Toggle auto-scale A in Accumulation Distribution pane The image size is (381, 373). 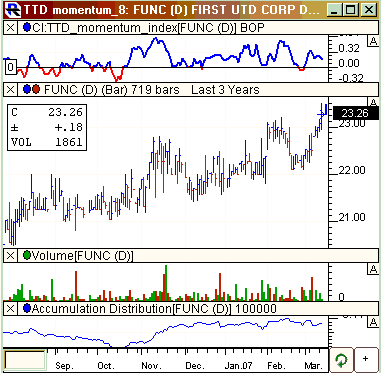coord(372,322)
